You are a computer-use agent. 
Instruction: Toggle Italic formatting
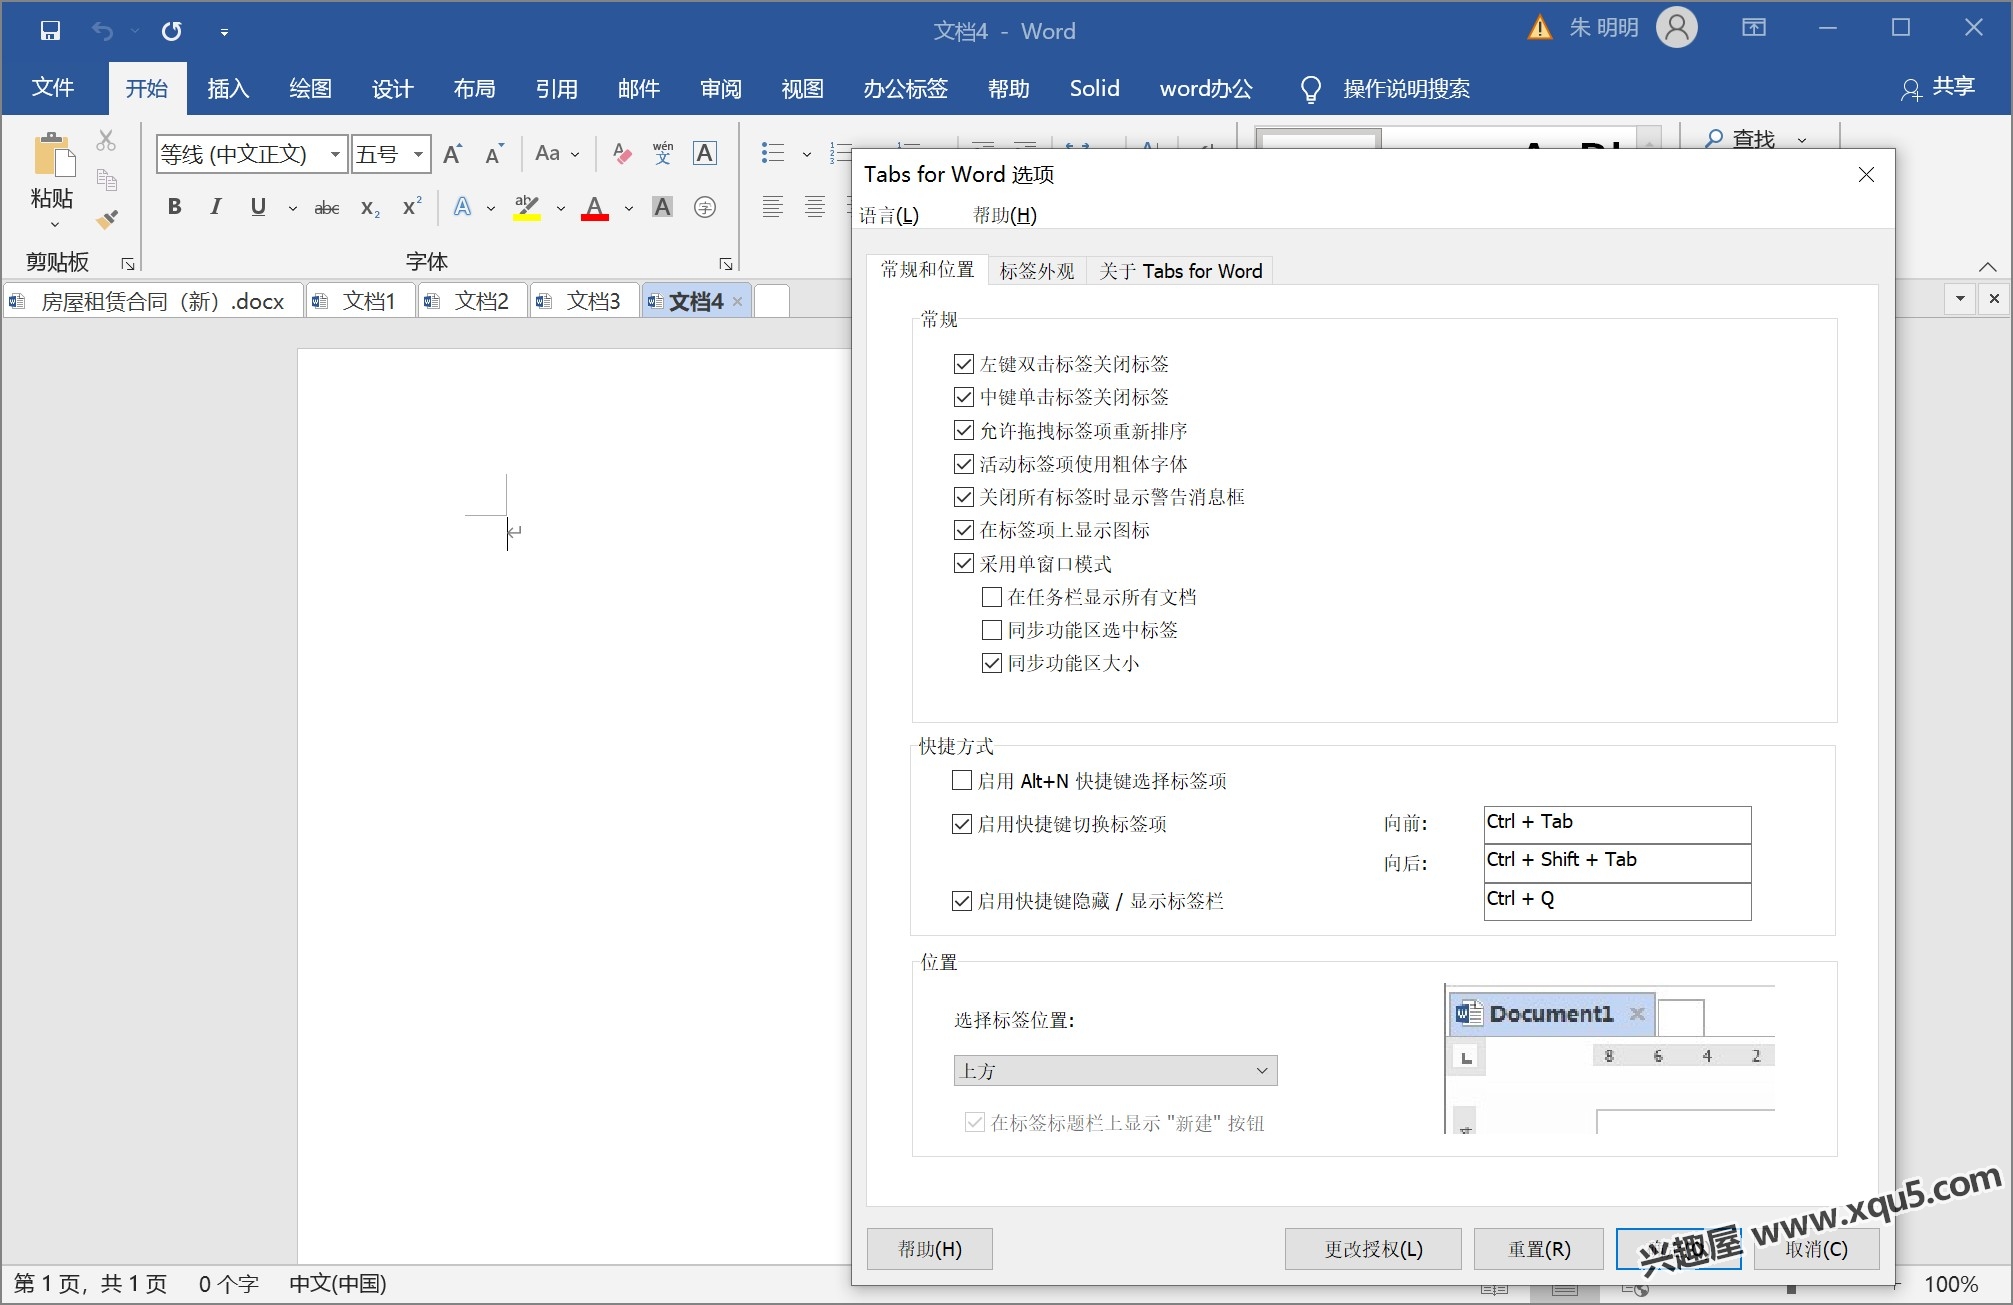pos(216,207)
